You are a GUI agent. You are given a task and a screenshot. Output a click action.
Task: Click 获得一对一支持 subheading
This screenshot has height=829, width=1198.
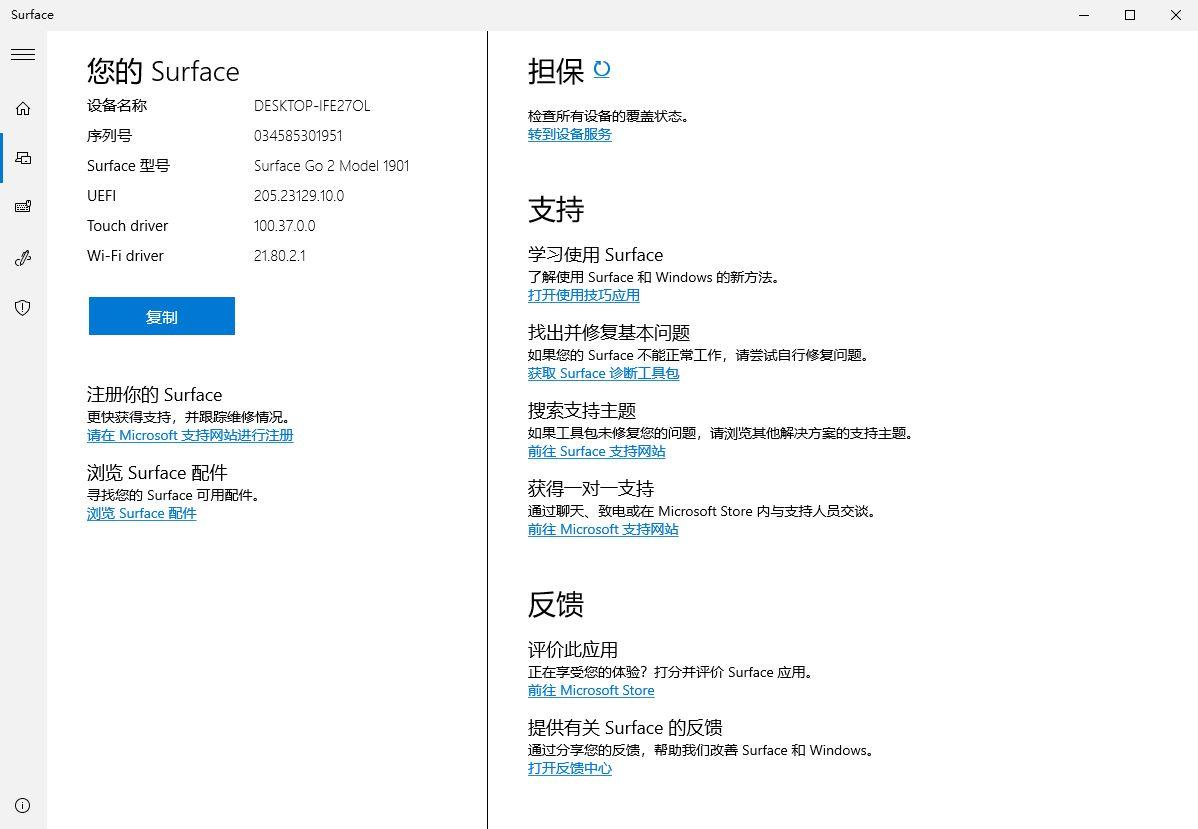click(x=591, y=489)
